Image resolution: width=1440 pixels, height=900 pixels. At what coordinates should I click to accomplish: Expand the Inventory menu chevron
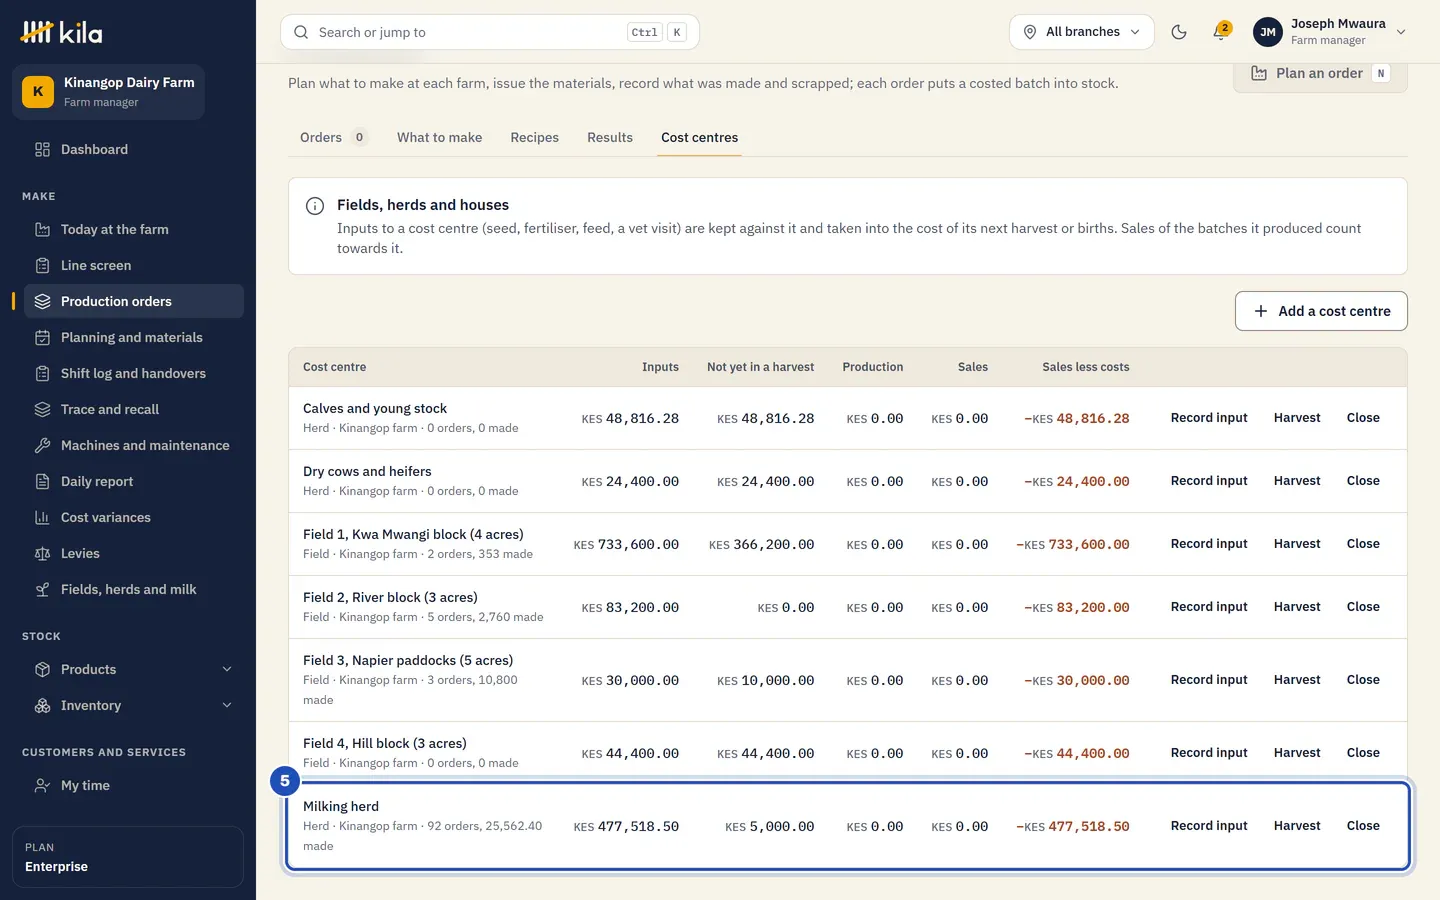click(x=227, y=705)
